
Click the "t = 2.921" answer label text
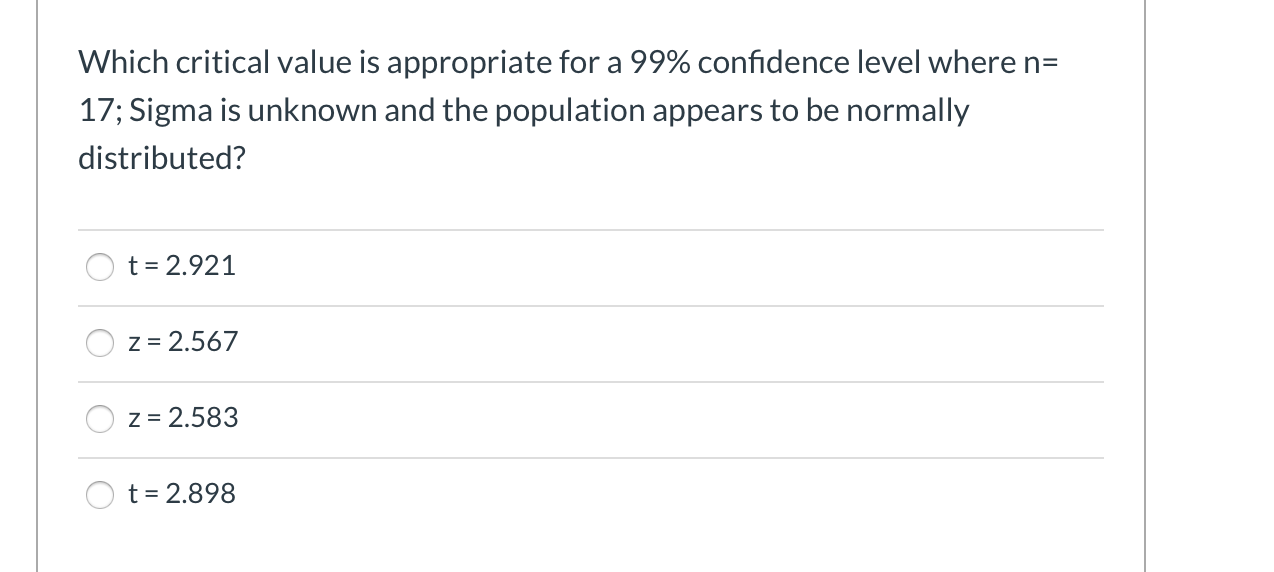pos(182,266)
